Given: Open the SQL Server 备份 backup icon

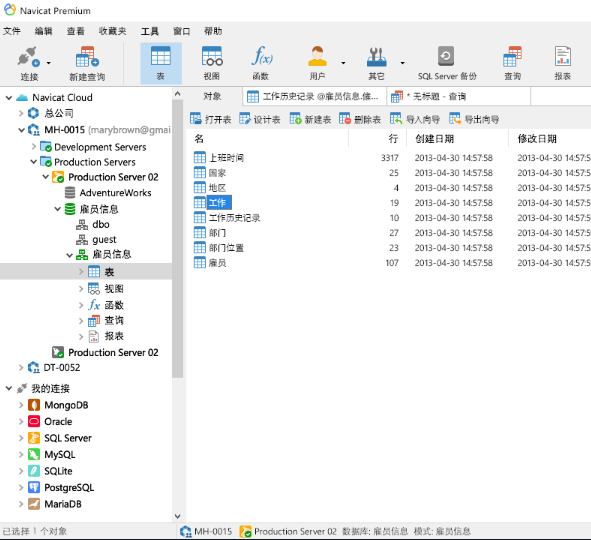Looking at the screenshot, I should (447, 63).
